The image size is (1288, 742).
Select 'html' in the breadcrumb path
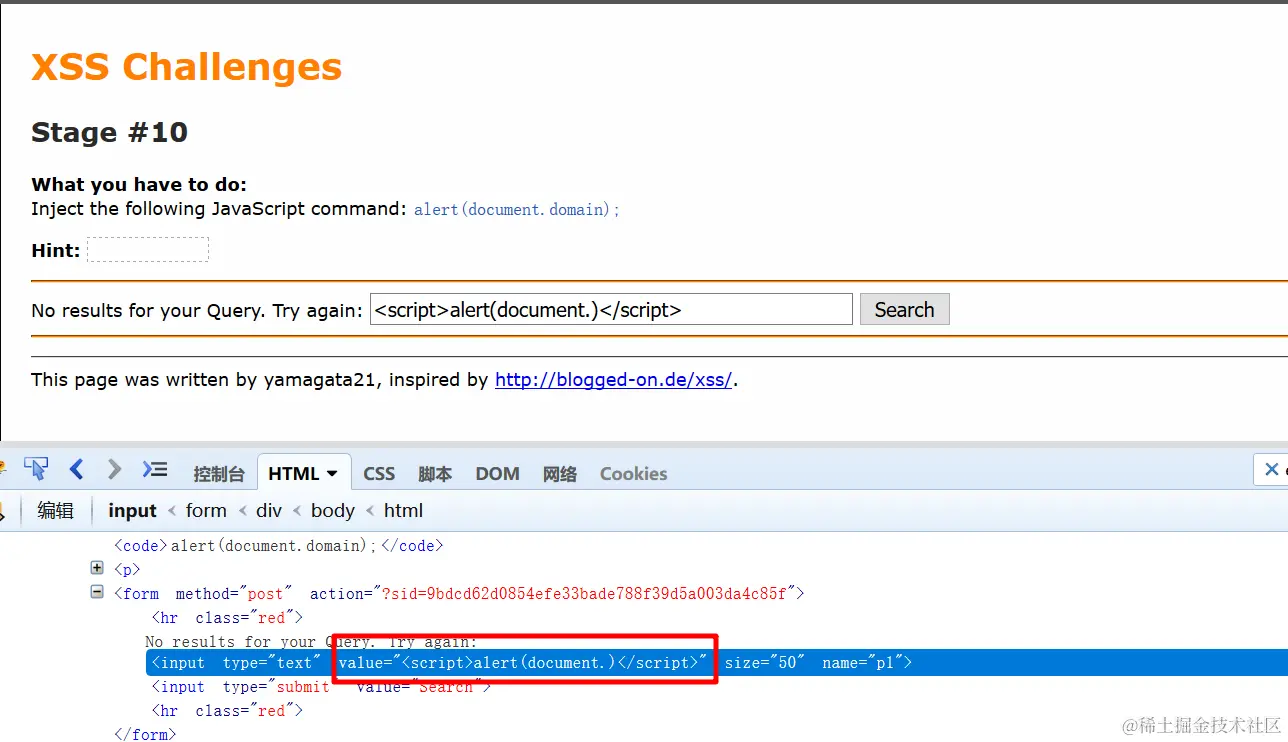404,510
